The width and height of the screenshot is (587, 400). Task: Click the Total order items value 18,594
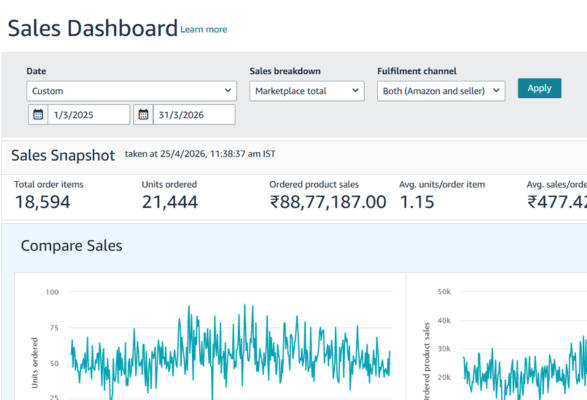(42, 202)
